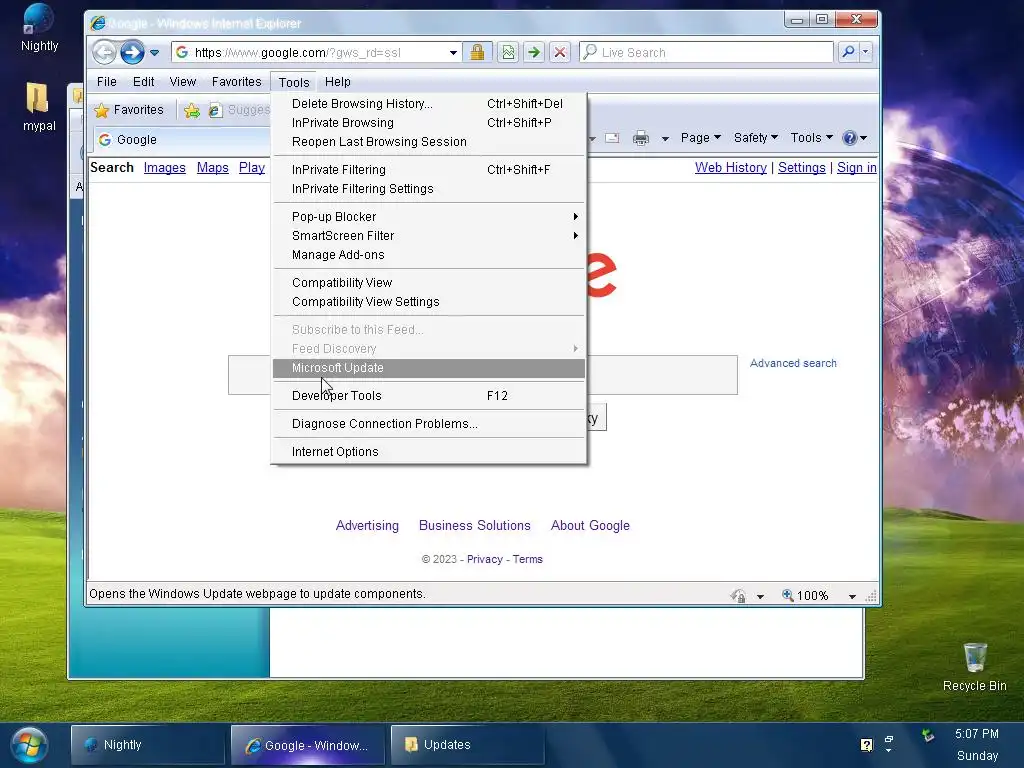1024x768 pixels.
Task: Open the Edit menu
Action: (143, 82)
